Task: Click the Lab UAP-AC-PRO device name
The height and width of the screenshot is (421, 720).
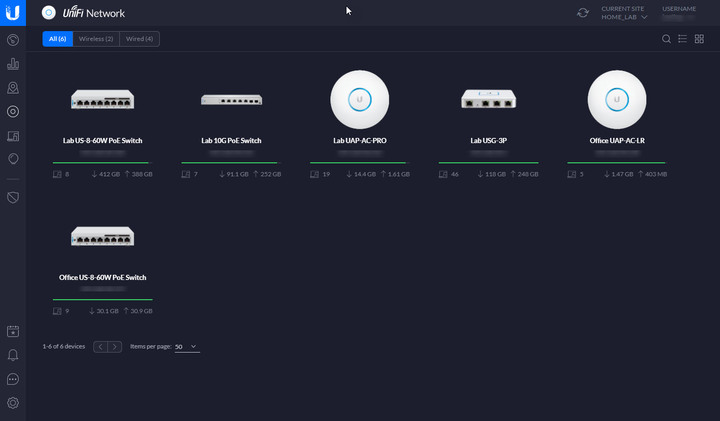Action: pos(360,140)
